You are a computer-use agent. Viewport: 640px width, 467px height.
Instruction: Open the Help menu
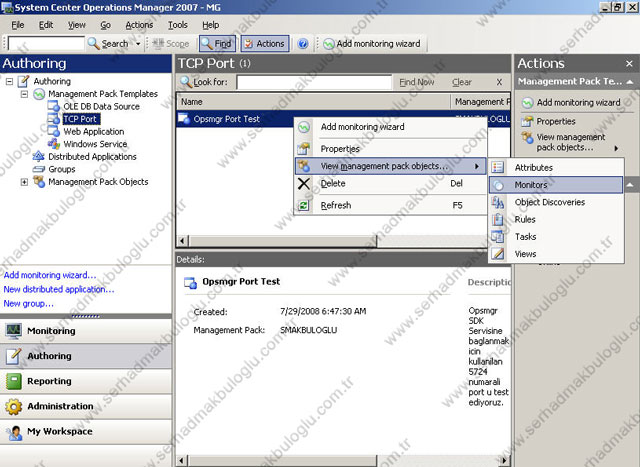point(211,25)
